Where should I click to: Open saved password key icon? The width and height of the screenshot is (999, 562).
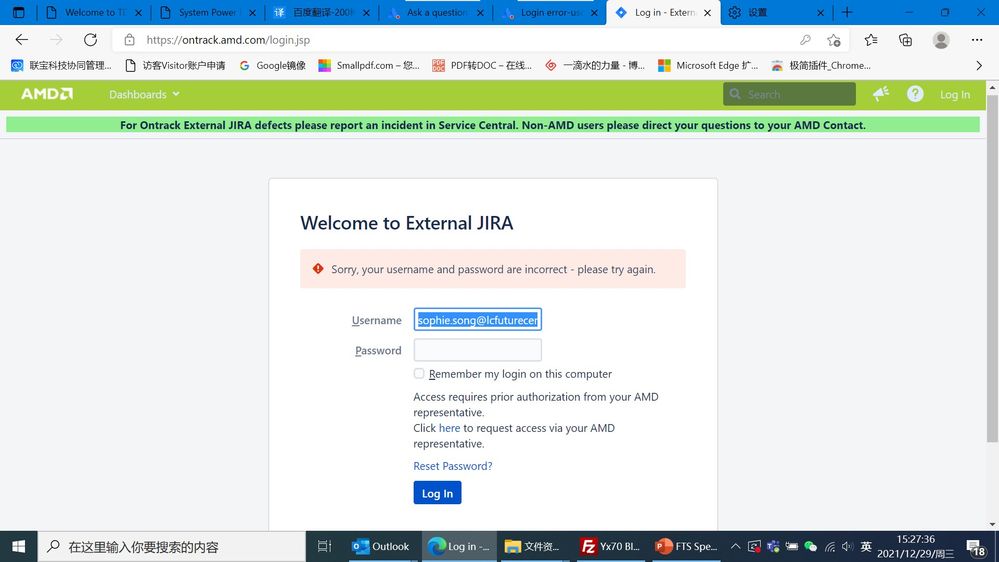(805, 40)
